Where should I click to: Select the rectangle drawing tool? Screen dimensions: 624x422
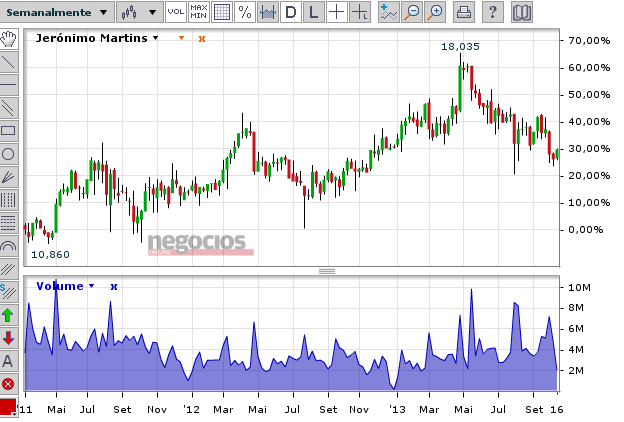point(8,131)
